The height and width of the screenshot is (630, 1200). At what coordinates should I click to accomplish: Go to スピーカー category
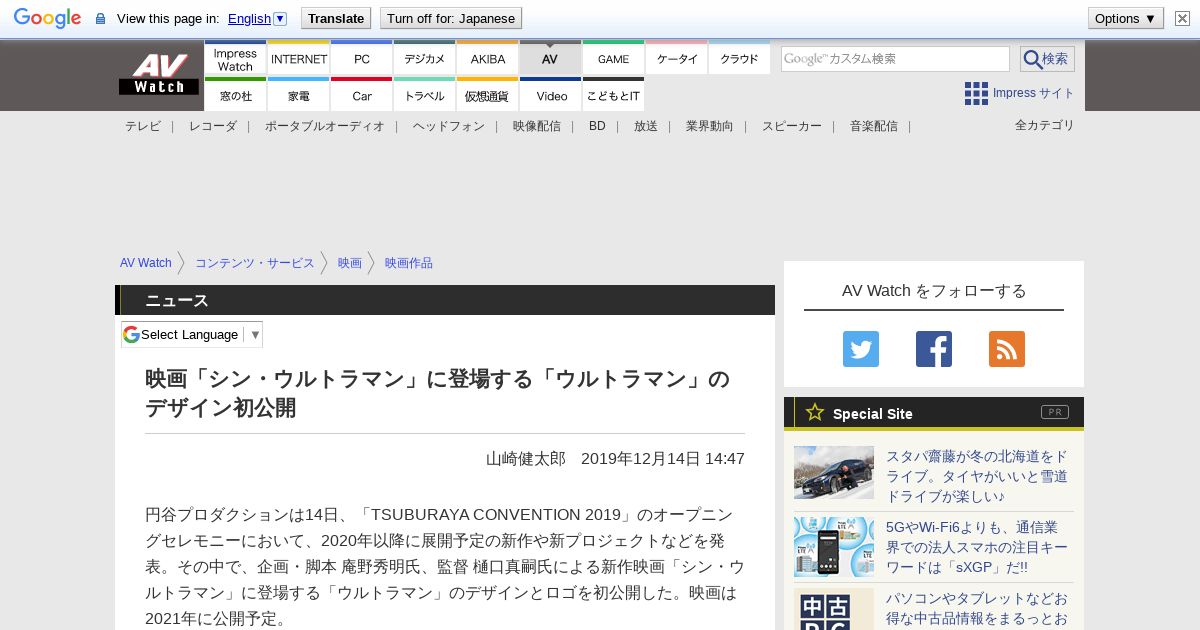(x=792, y=126)
